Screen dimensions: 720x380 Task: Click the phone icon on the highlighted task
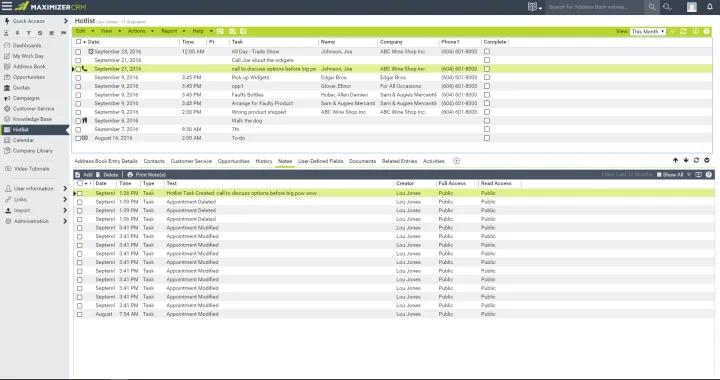click(84, 68)
